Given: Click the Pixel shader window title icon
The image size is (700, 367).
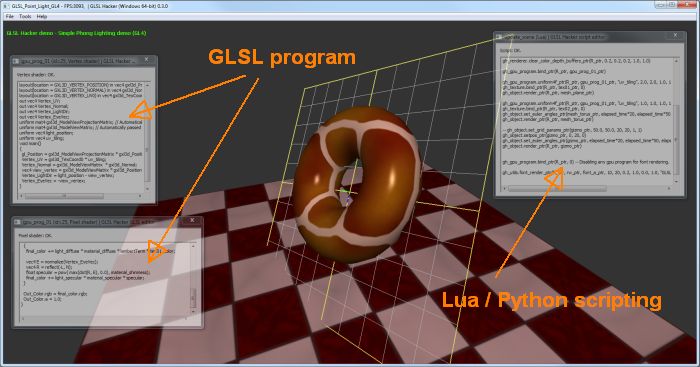Looking at the screenshot, I should click(x=17, y=222).
